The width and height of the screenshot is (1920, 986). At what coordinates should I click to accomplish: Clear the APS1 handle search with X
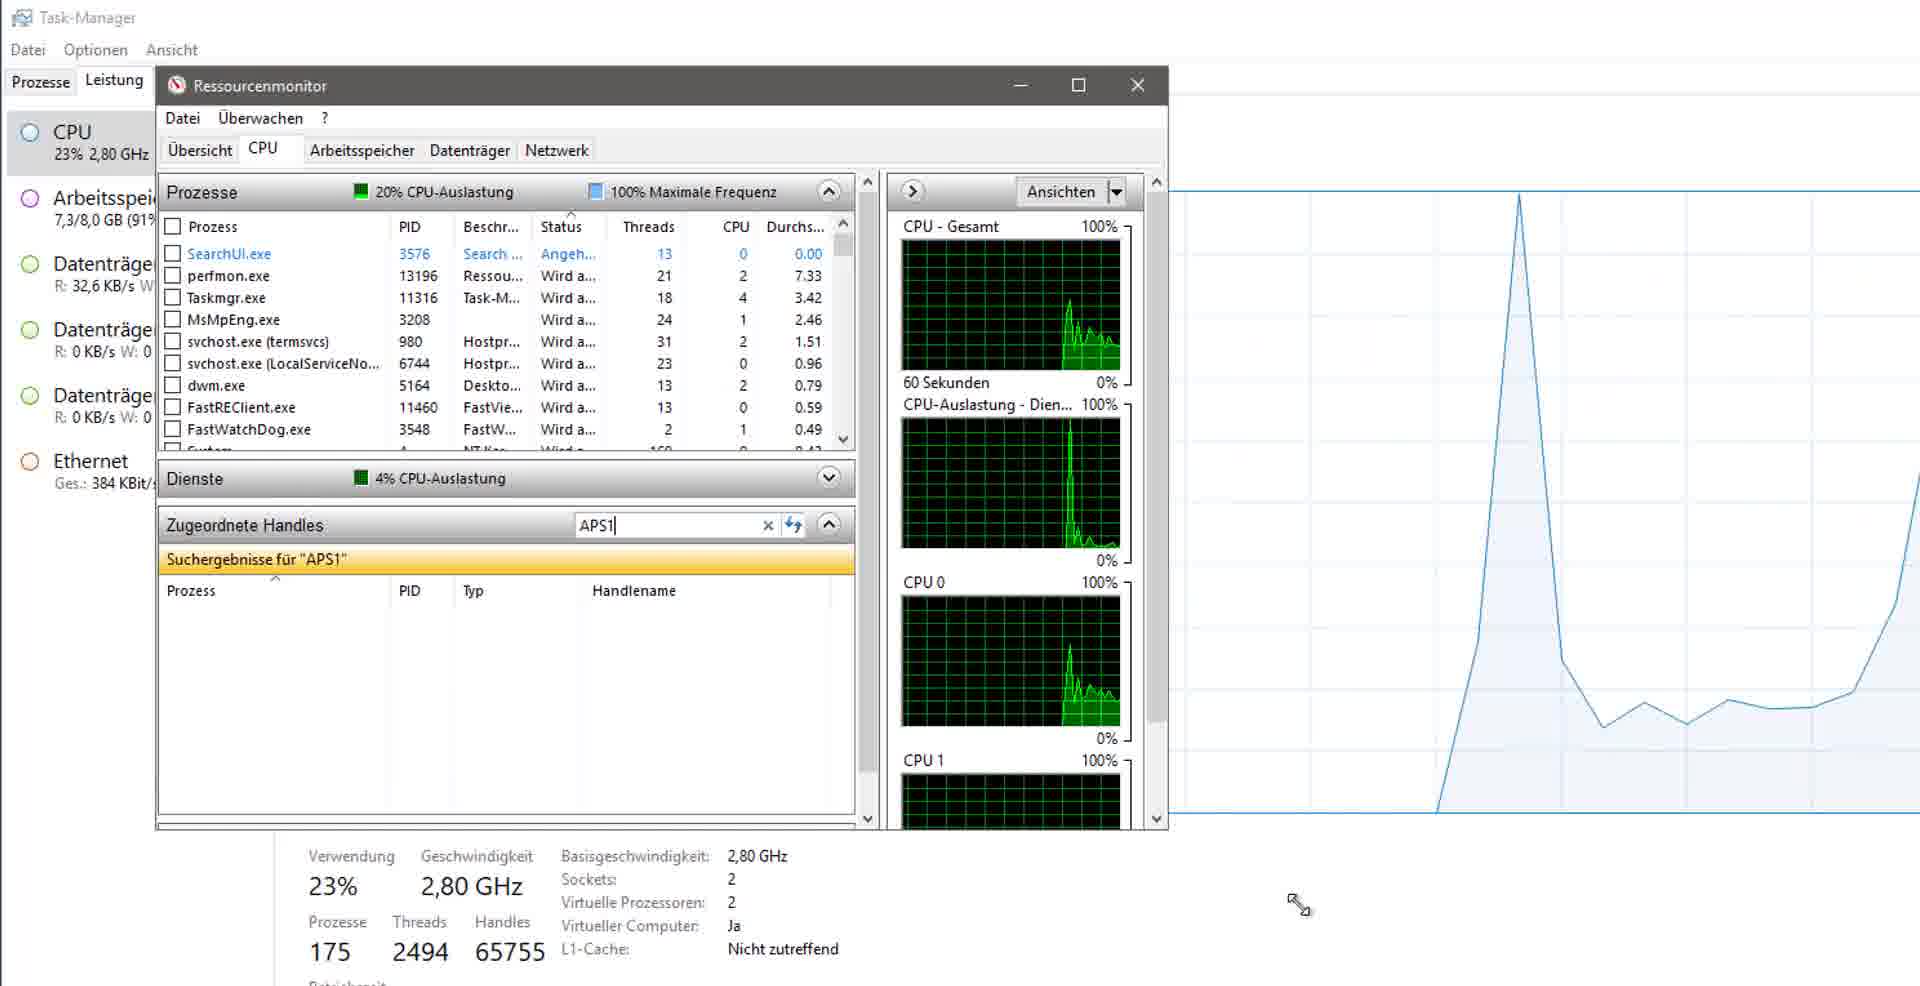coord(768,525)
